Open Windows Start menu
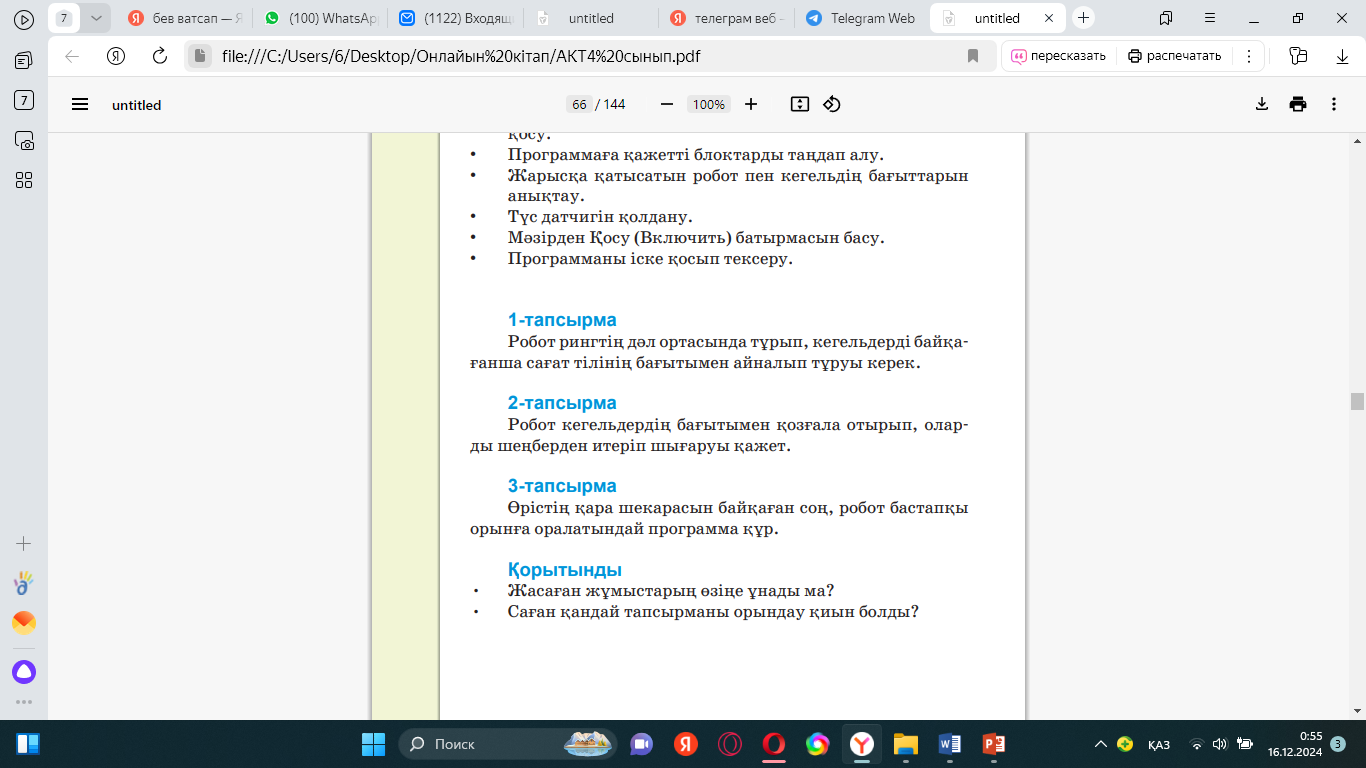Image resolution: width=1366 pixels, height=768 pixels. 373,744
